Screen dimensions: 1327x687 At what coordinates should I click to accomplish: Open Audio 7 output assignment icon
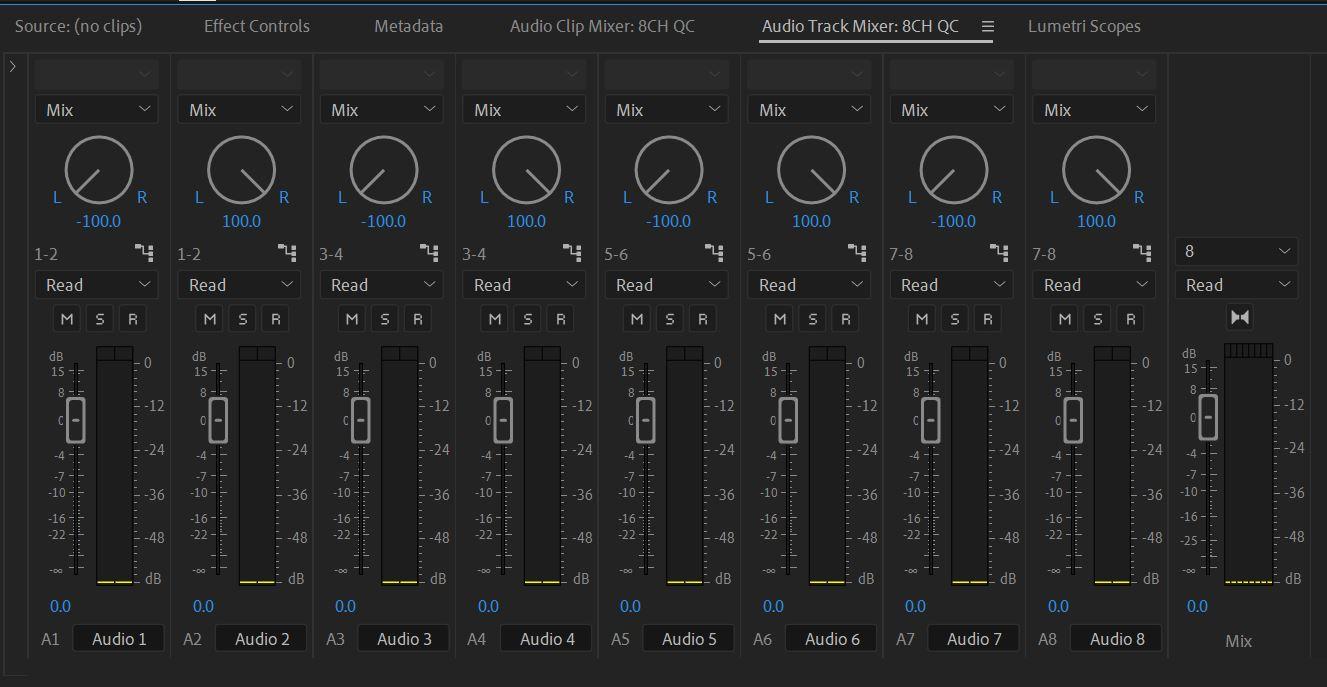click(x=1000, y=253)
